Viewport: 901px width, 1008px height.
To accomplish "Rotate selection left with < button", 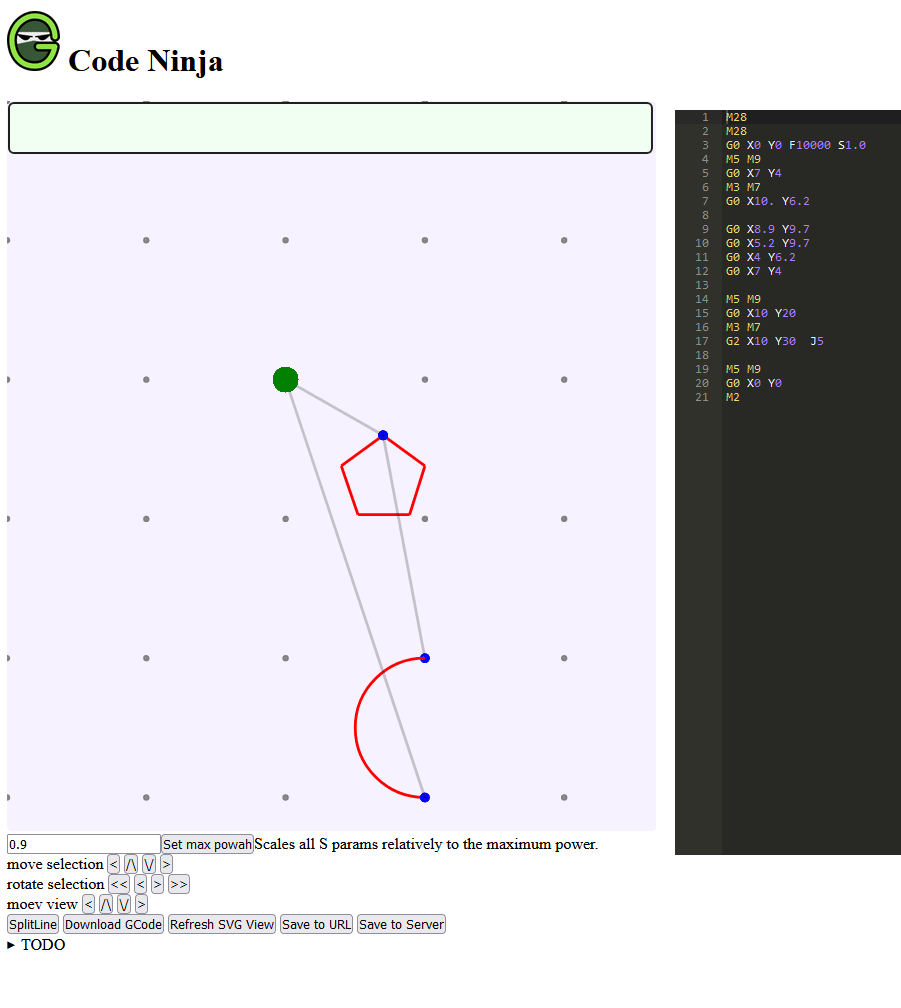I will point(140,884).
